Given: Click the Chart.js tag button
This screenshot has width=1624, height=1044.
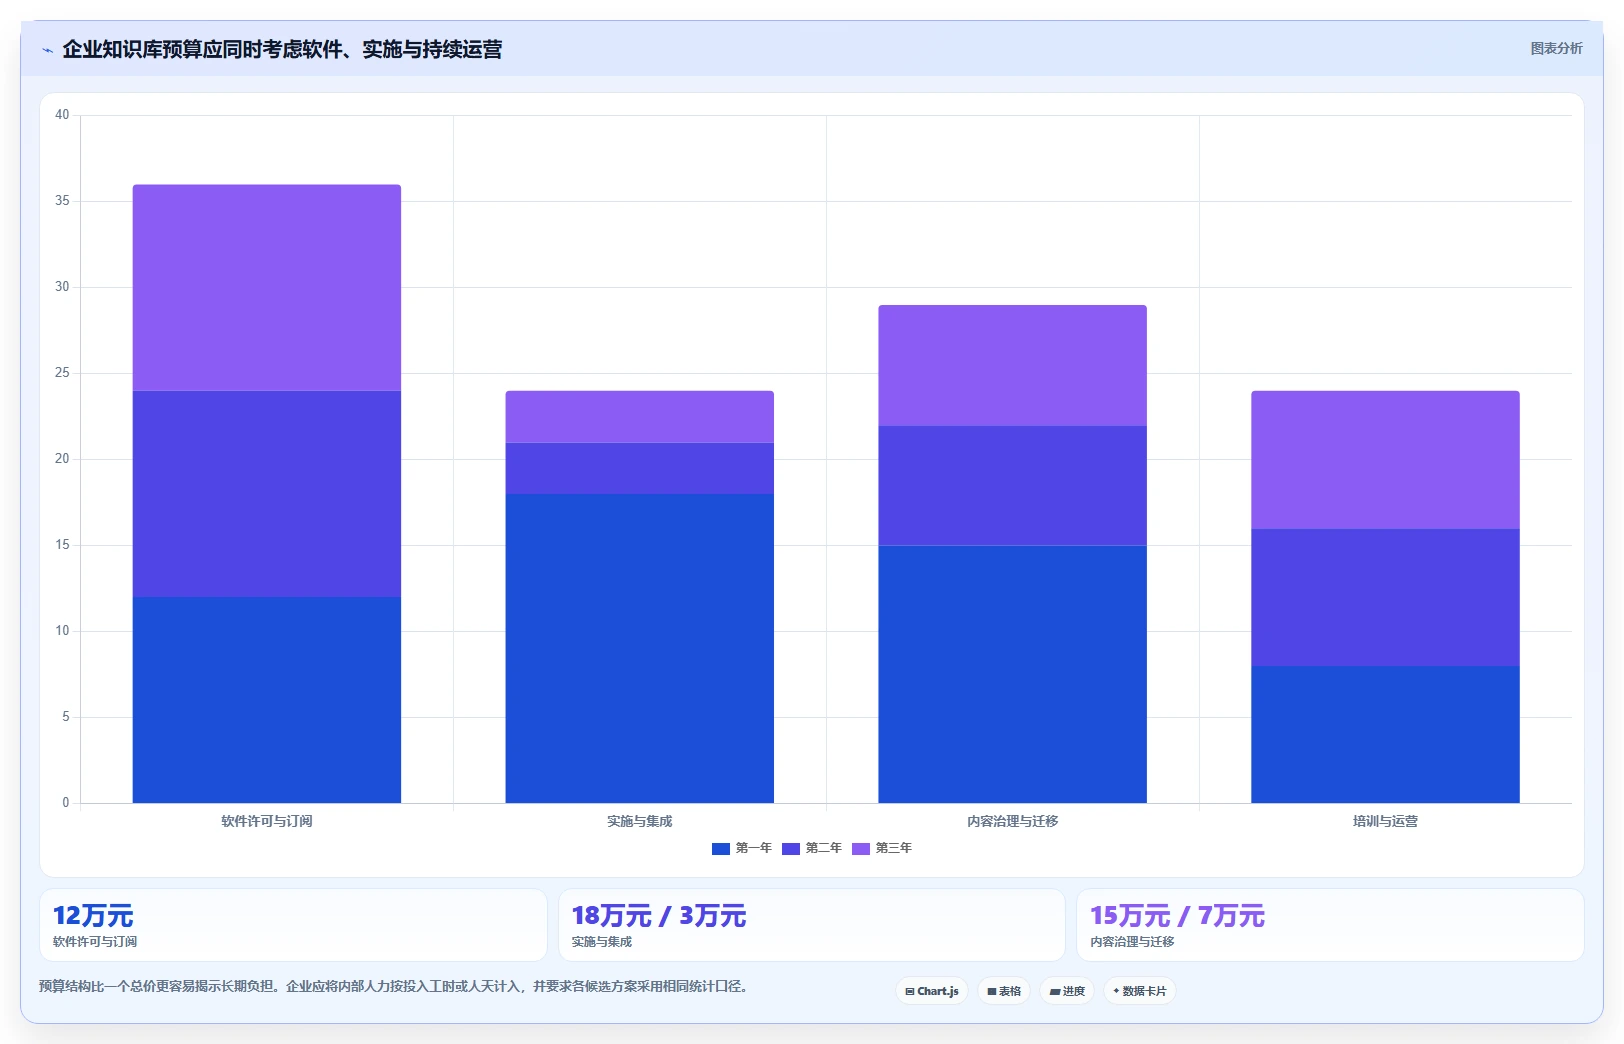Looking at the screenshot, I should [932, 991].
